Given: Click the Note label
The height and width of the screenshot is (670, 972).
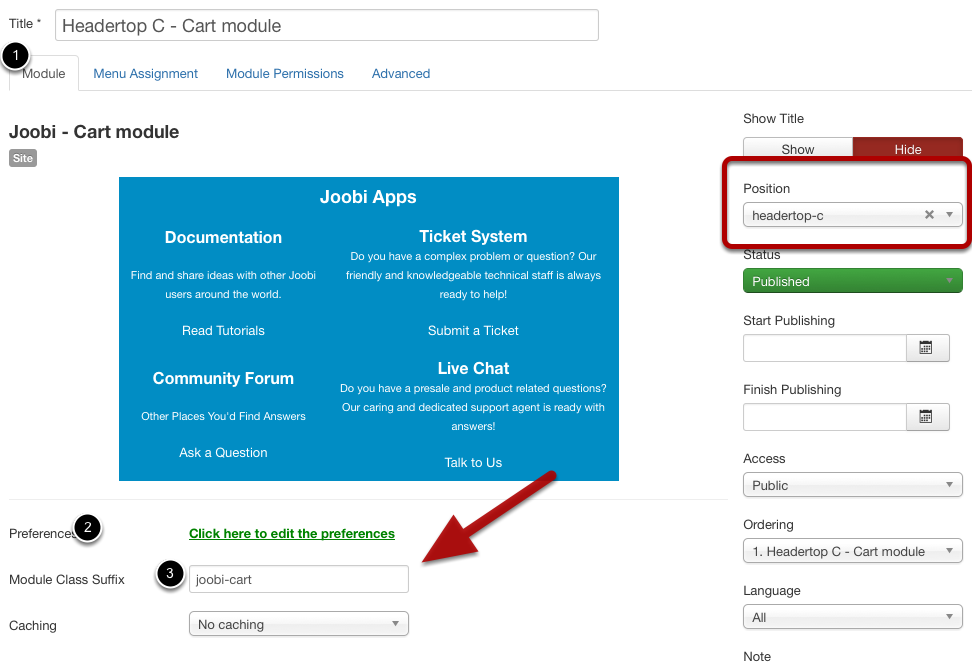Looking at the screenshot, I should click(757, 656).
